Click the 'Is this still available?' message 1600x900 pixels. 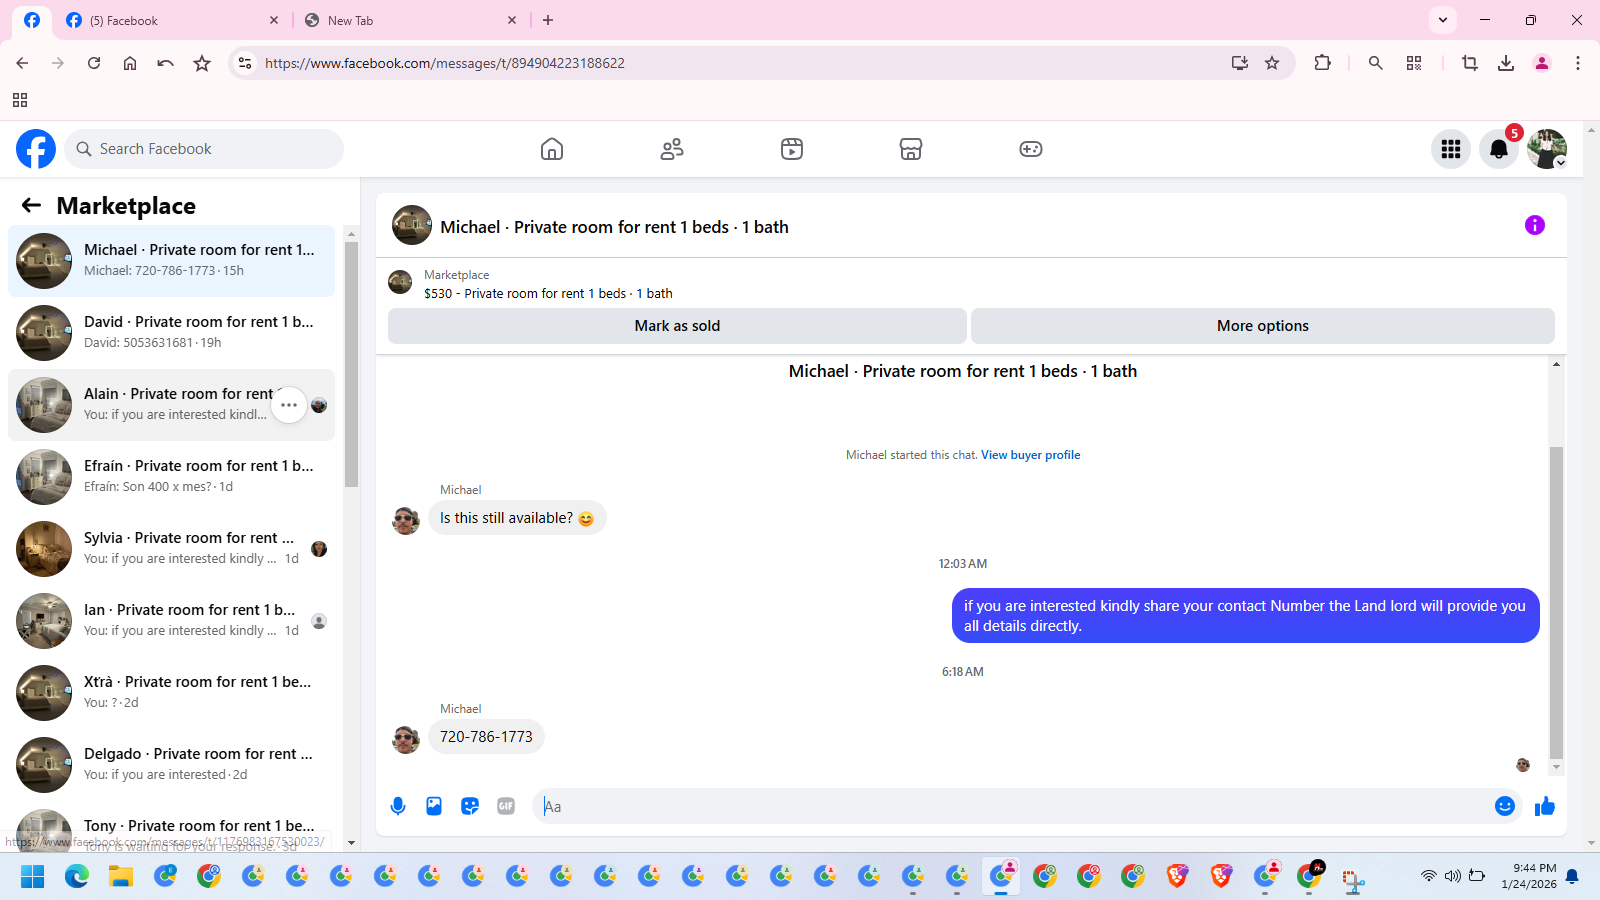pyautogui.click(x=517, y=518)
